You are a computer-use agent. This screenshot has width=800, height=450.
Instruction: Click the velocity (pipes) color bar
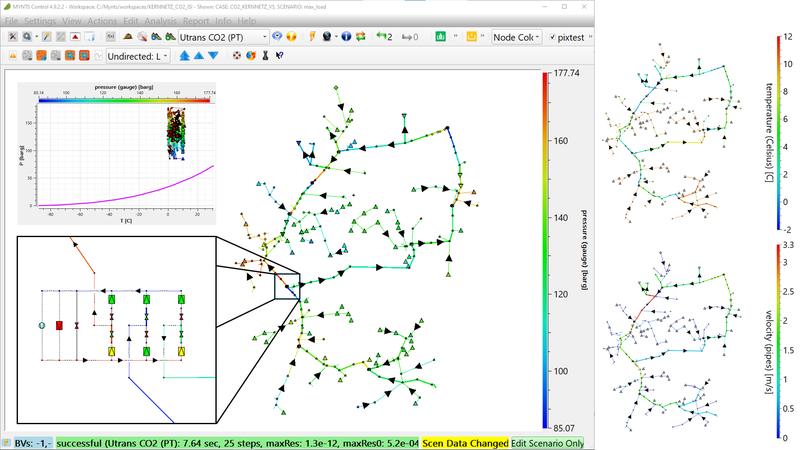click(778, 341)
